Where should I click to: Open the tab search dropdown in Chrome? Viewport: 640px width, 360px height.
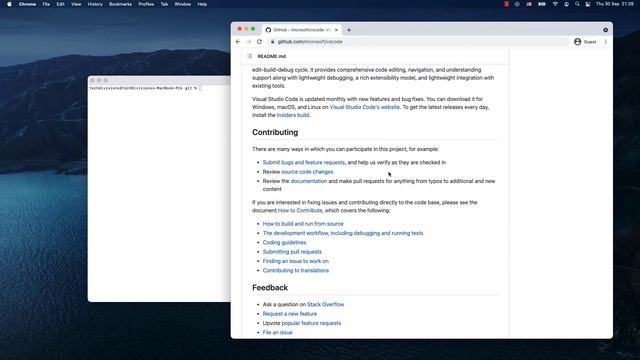tap(605, 30)
